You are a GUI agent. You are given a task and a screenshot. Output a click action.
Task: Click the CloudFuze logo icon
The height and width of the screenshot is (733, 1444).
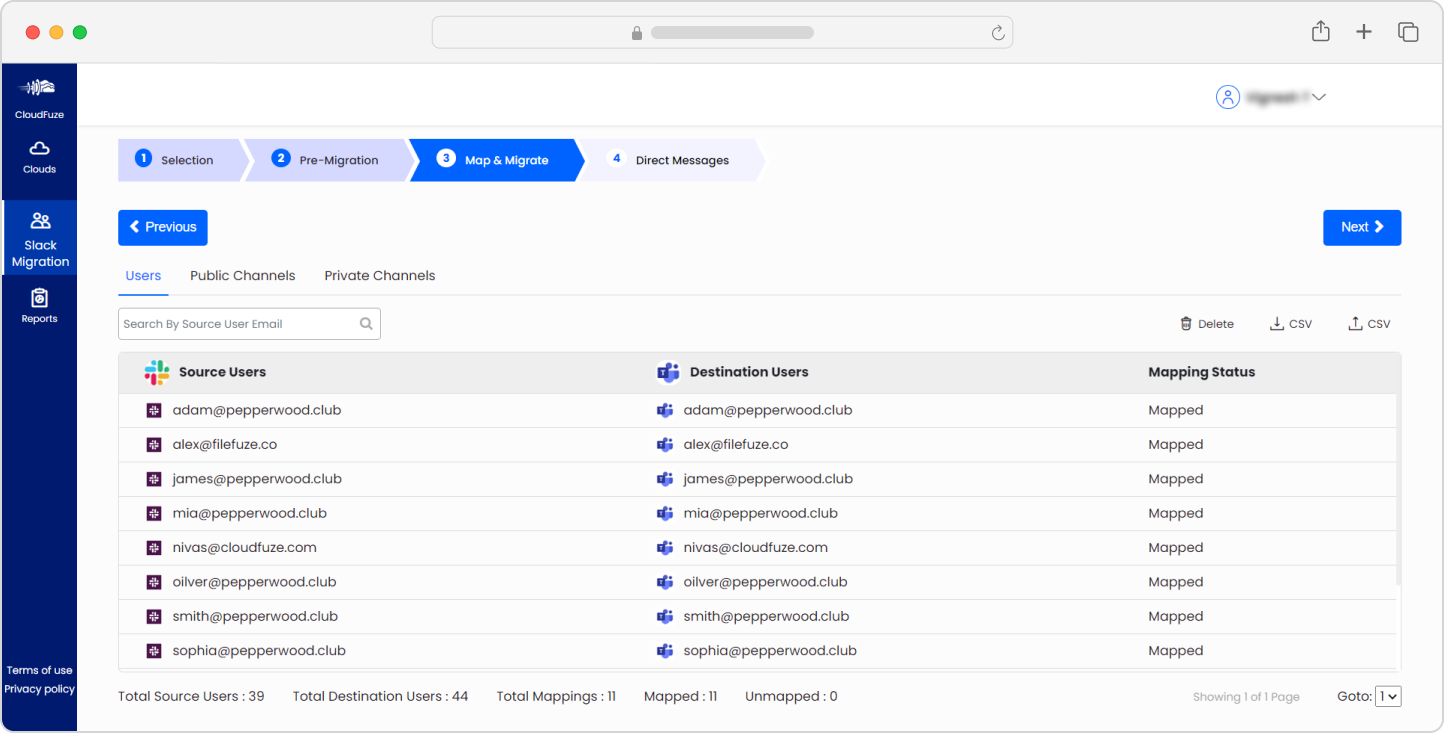coord(39,88)
